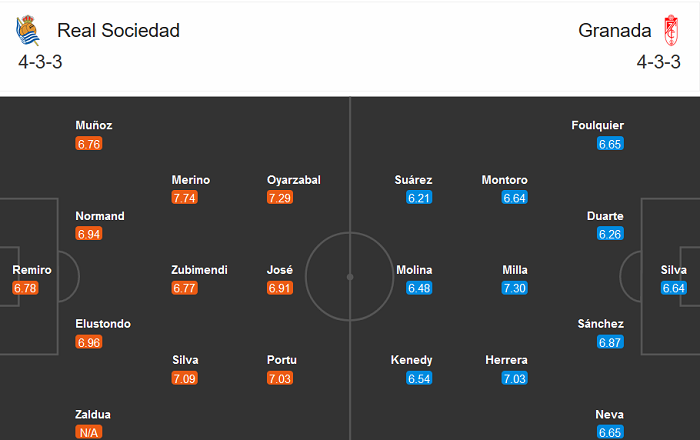Click the Granada club crest
Viewport: 700px width, 440px height.
click(x=671, y=30)
